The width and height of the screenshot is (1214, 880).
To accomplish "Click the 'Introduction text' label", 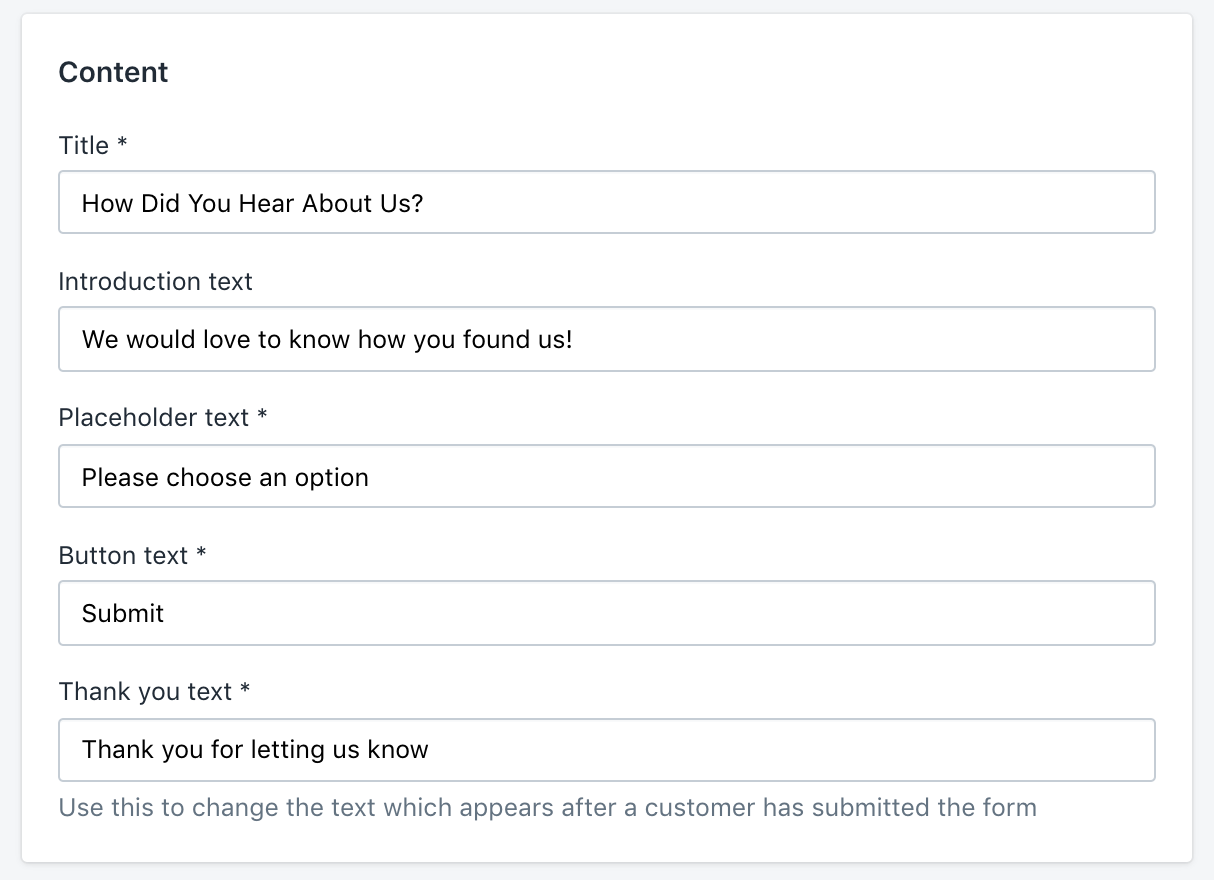I will pyautogui.click(x=155, y=282).
